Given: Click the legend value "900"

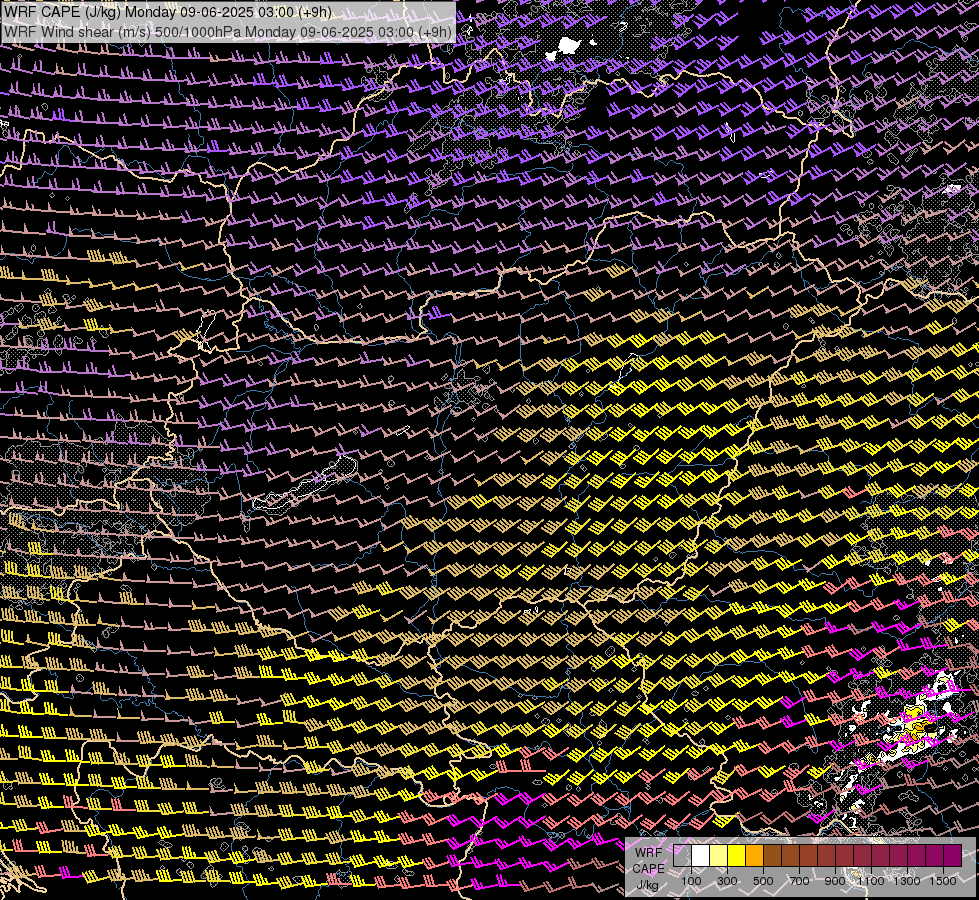Looking at the screenshot, I should point(835,881).
